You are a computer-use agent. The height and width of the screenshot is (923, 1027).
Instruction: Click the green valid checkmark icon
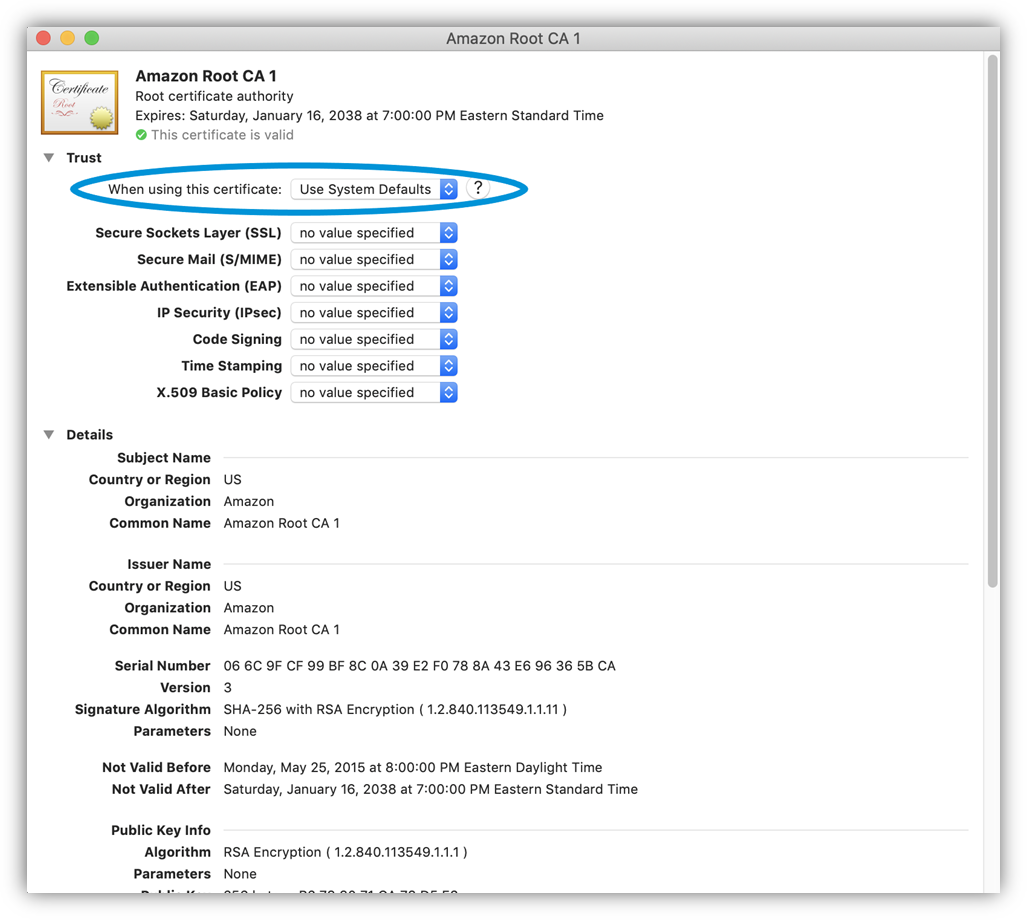tap(141, 135)
